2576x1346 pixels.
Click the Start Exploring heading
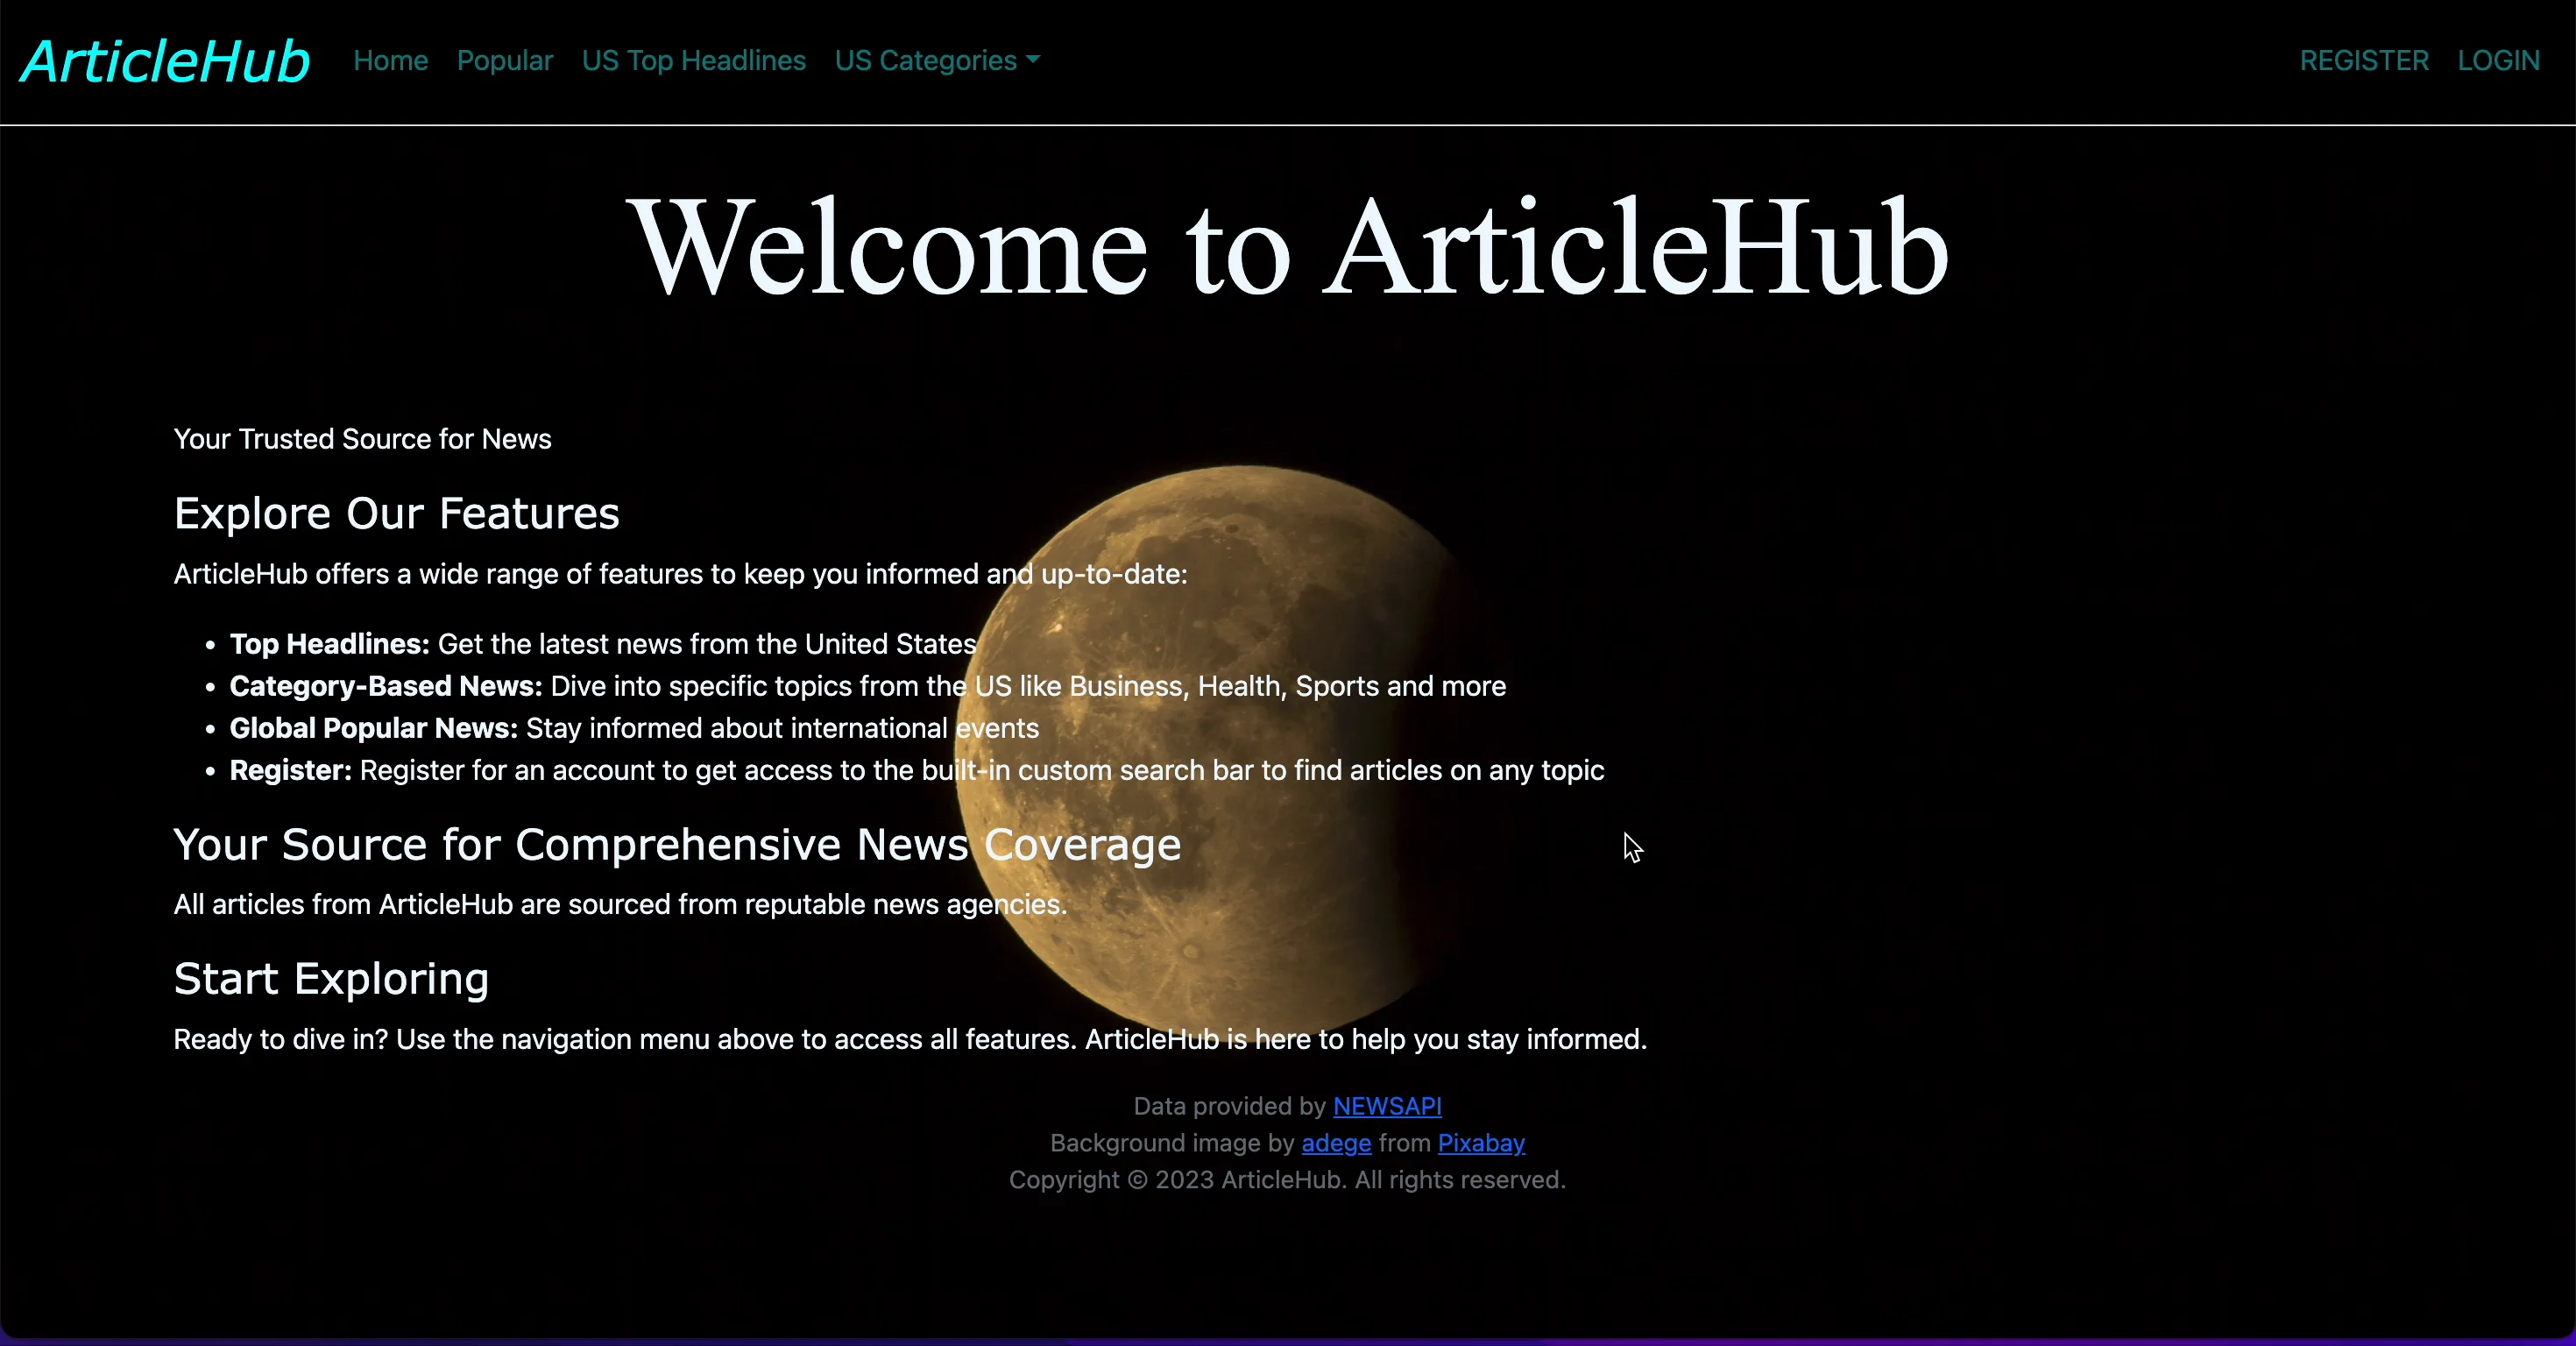(x=330, y=979)
